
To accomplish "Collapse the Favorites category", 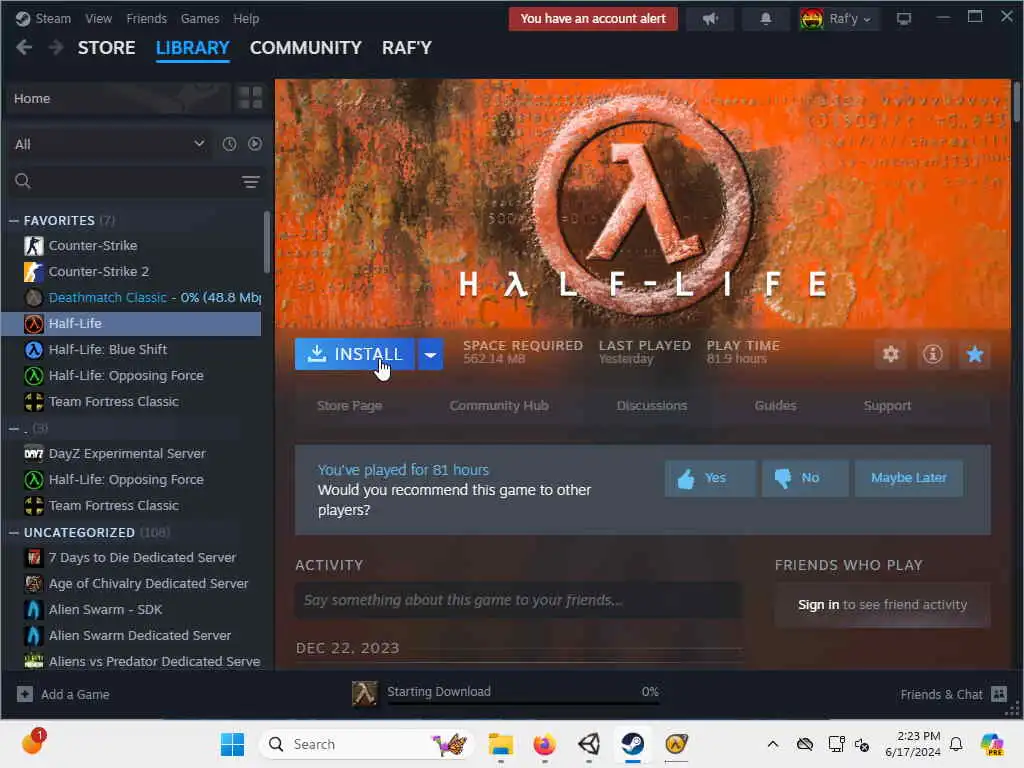I will tap(14, 221).
